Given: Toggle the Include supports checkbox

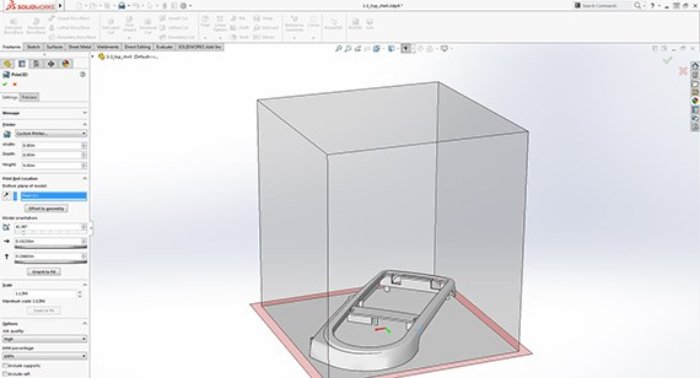Looking at the screenshot, I should [x=5, y=366].
